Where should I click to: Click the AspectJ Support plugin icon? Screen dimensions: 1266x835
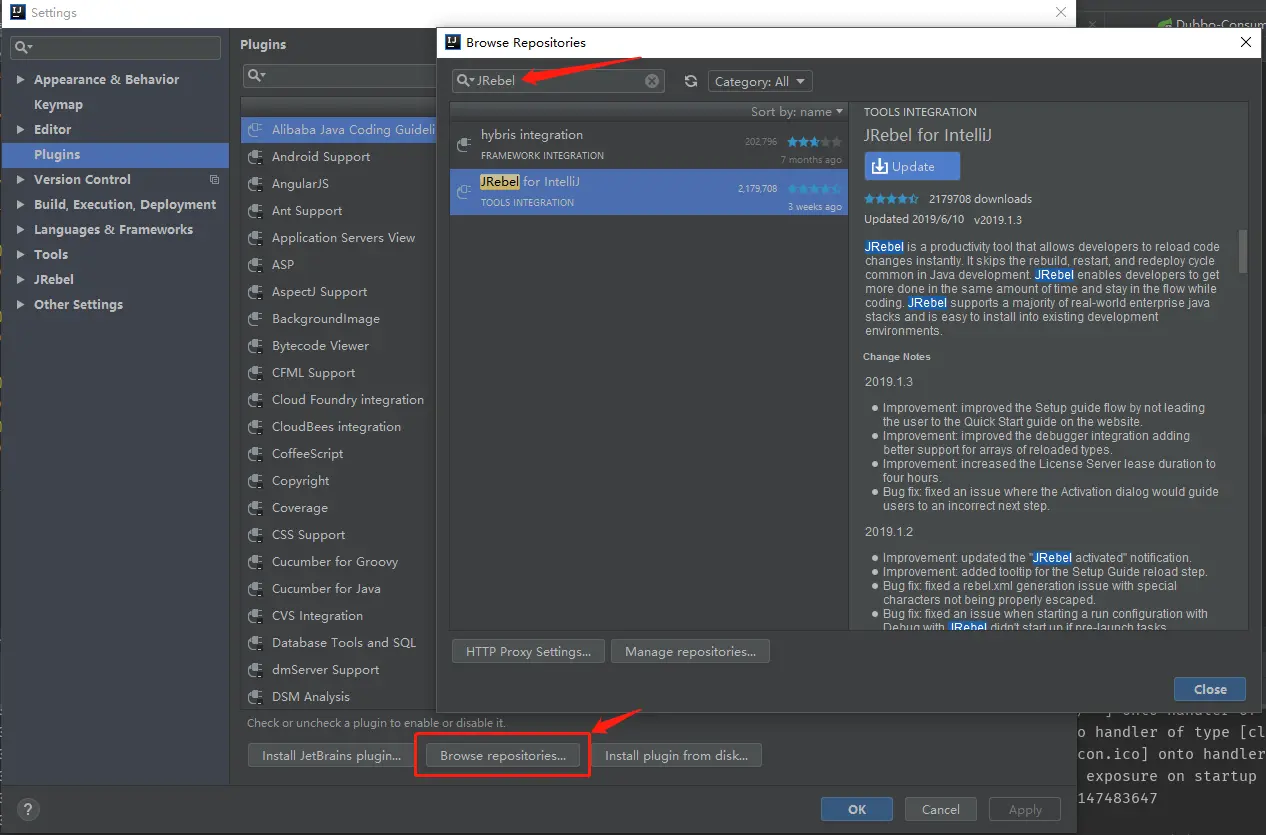(x=255, y=292)
